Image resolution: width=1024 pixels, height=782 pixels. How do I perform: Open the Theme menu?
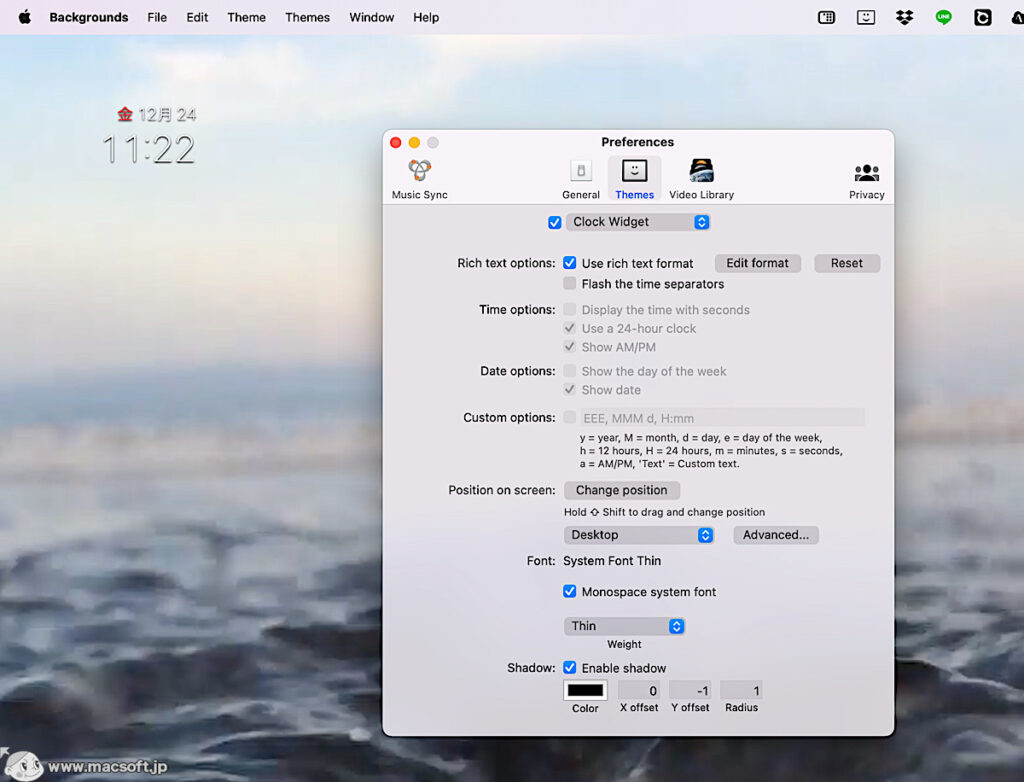(246, 17)
